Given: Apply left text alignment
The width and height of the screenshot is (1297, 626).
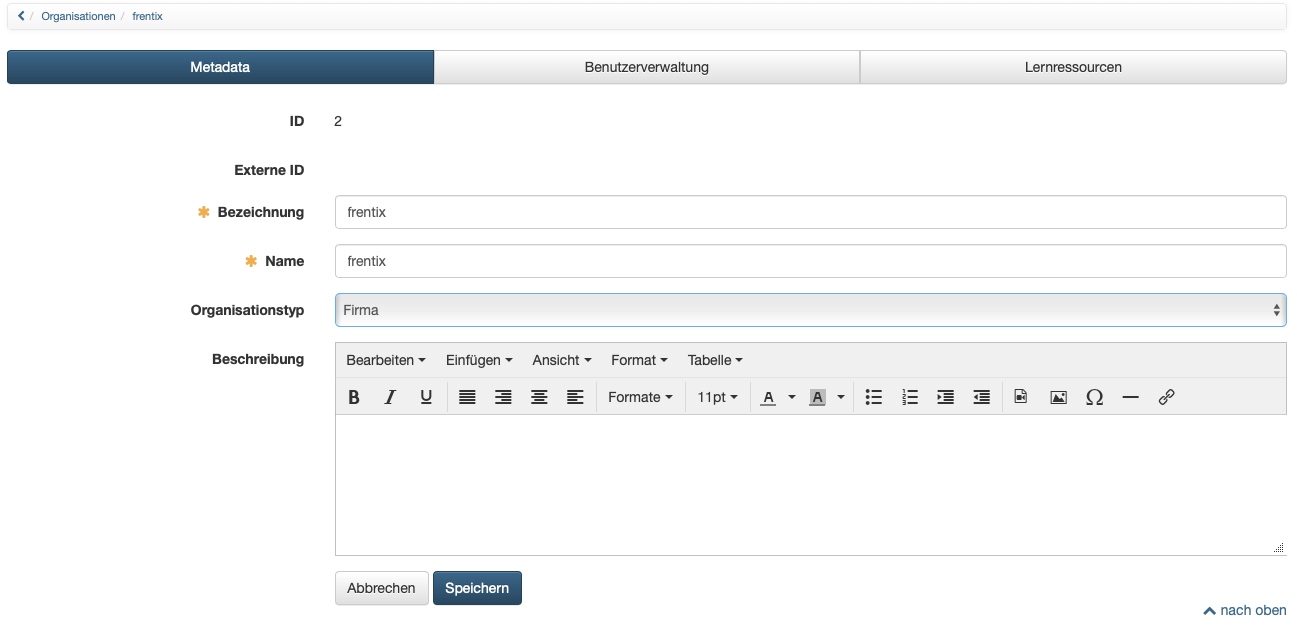Looking at the screenshot, I should coord(575,397).
